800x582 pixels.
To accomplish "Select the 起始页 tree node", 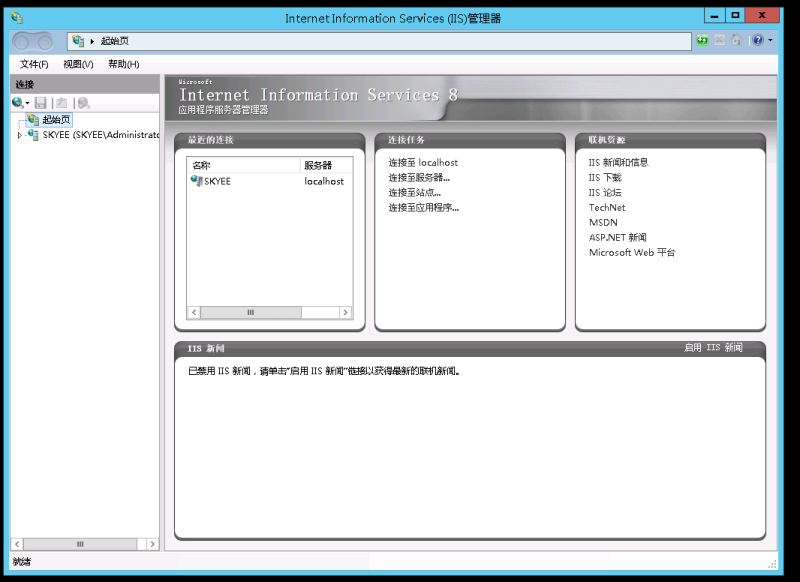I will (56, 120).
